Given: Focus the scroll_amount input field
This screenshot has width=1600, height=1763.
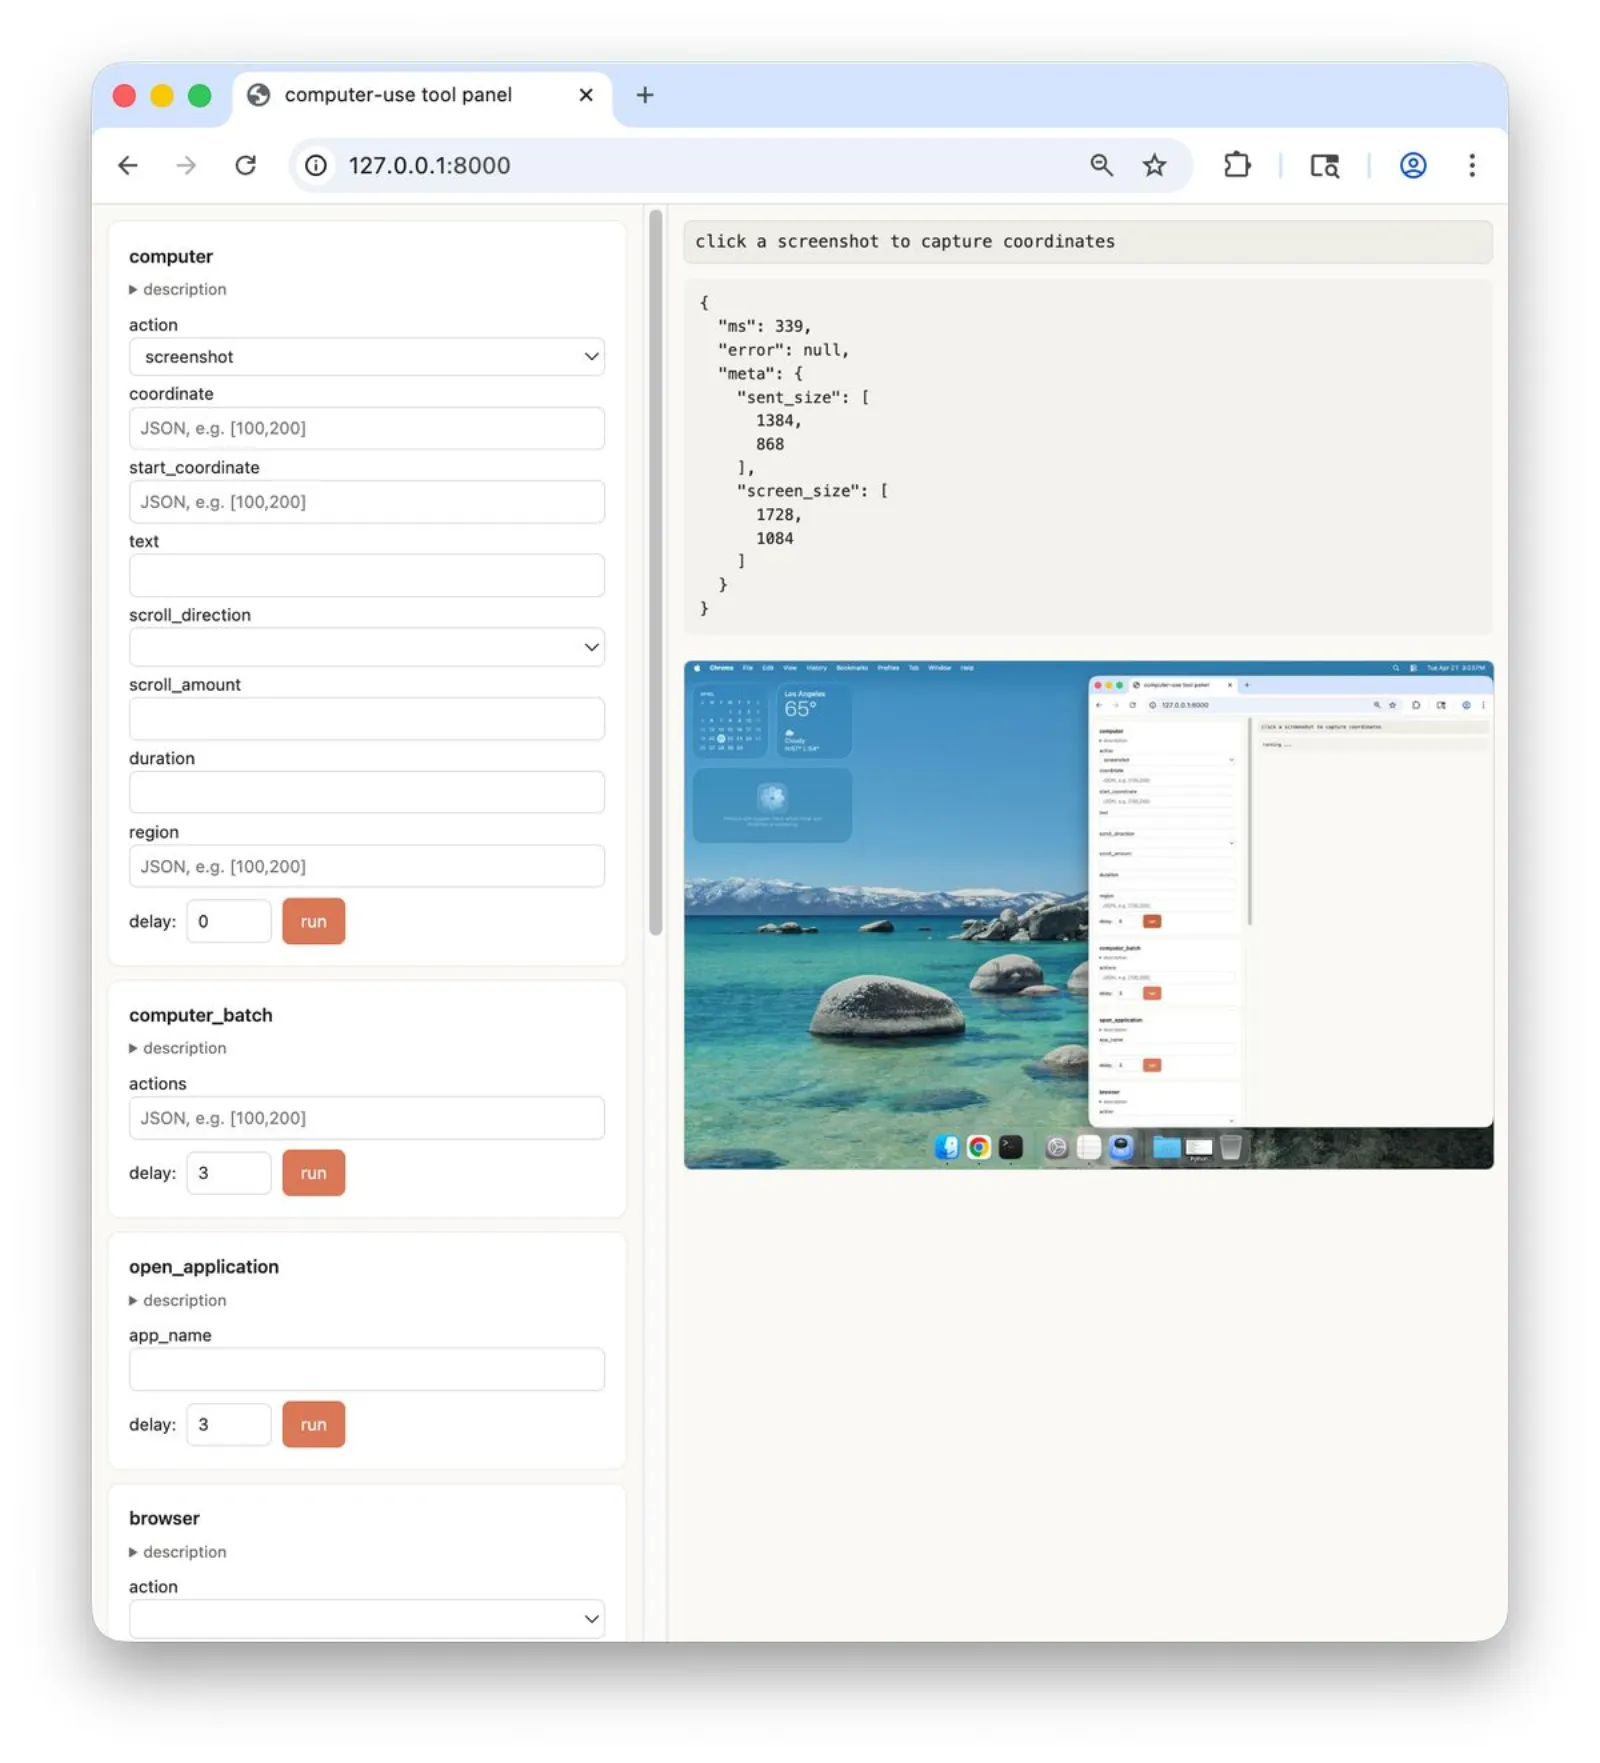Looking at the screenshot, I should pyautogui.click(x=367, y=719).
